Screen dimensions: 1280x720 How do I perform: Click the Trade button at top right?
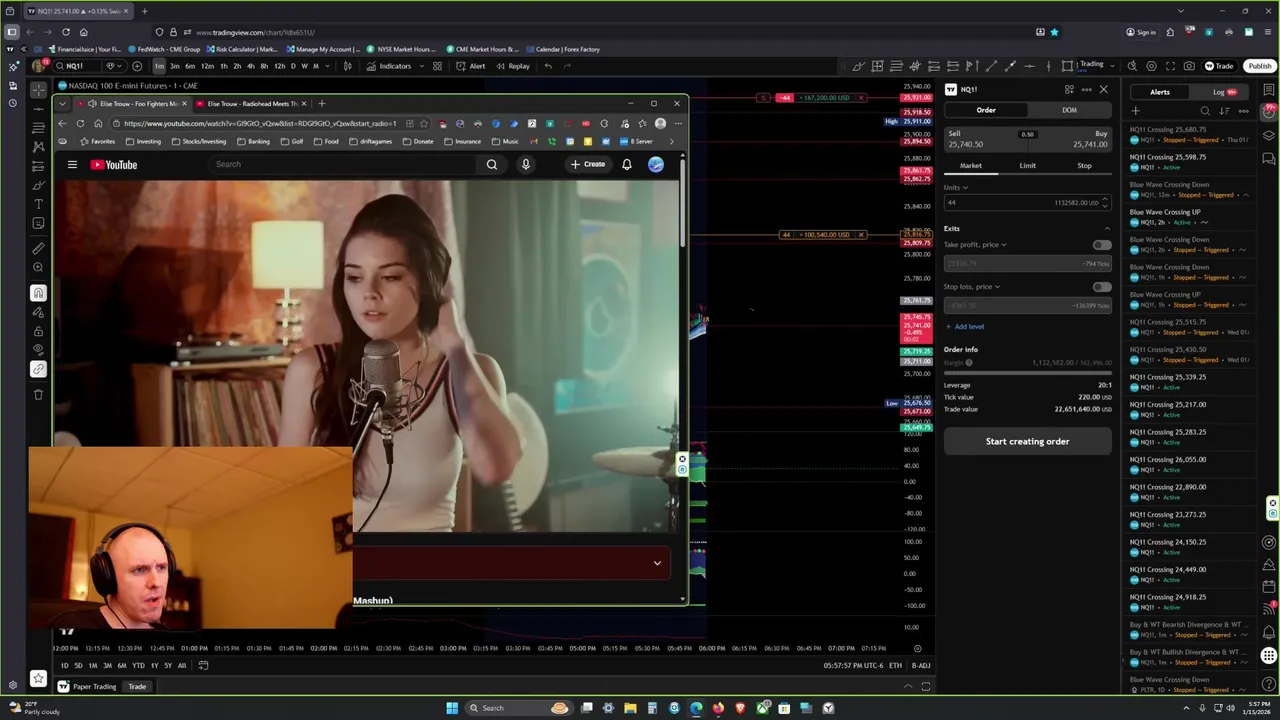point(1219,66)
